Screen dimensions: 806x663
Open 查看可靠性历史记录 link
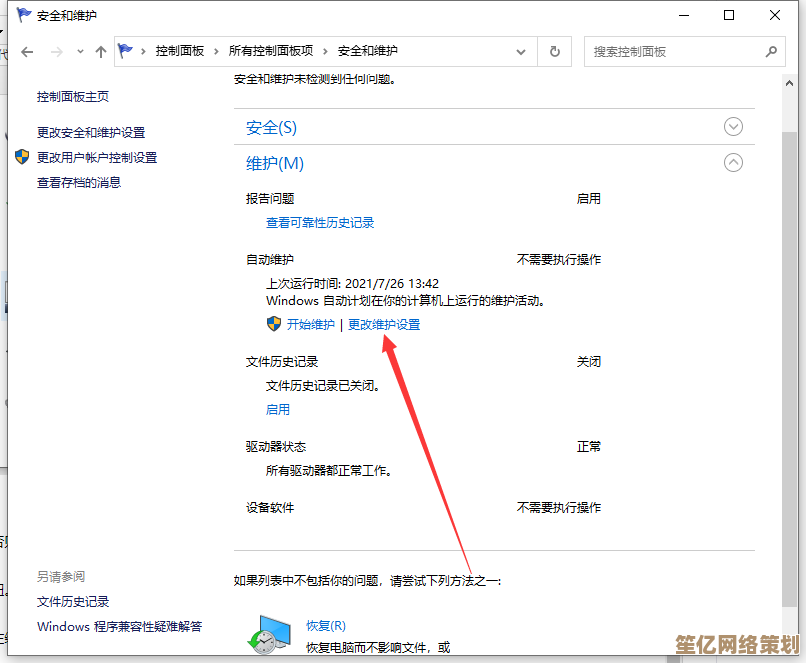click(320, 223)
